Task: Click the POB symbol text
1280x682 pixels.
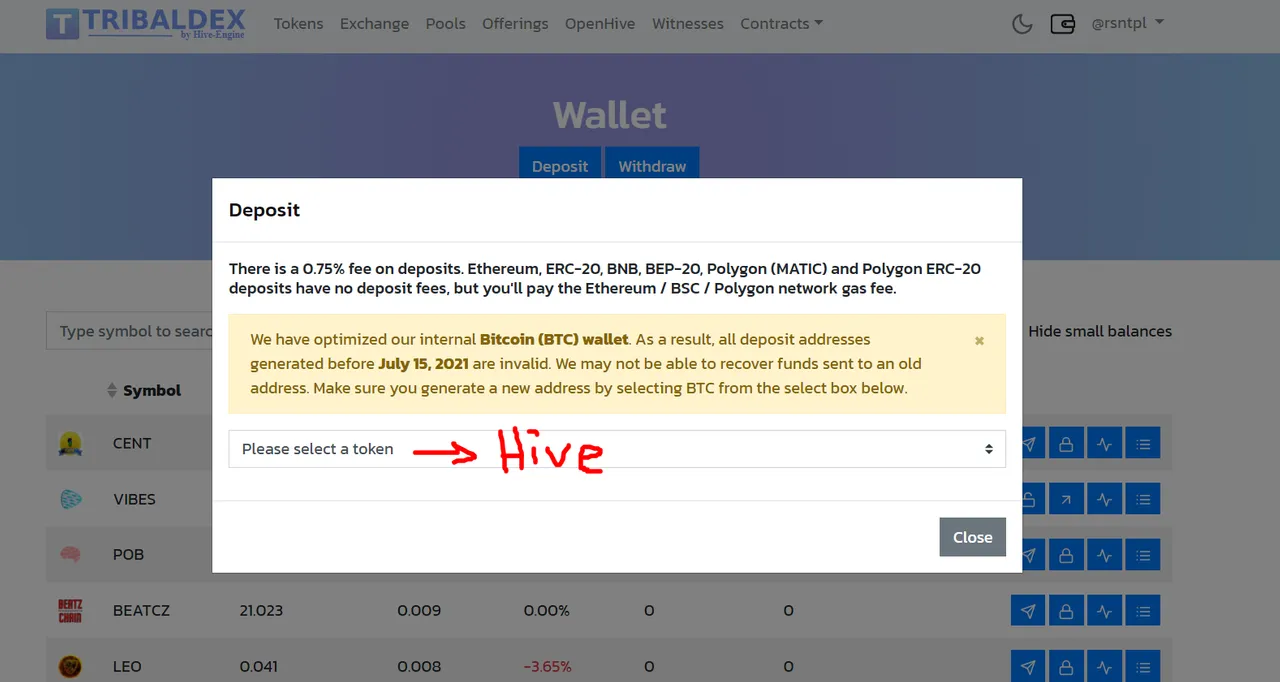Action: (x=128, y=555)
